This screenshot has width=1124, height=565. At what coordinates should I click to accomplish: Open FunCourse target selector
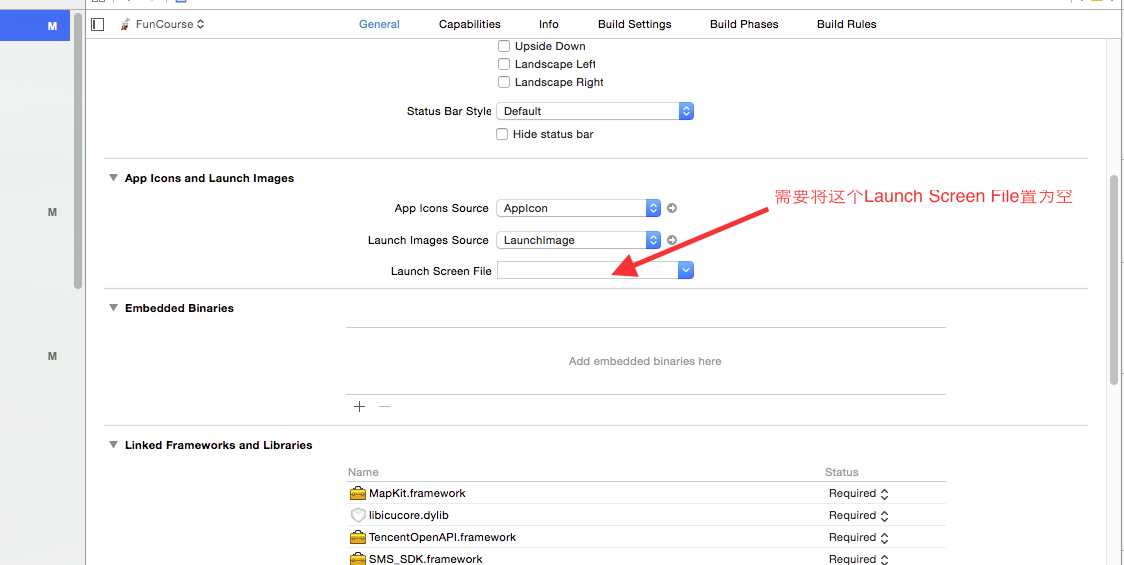tap(163, 24)
